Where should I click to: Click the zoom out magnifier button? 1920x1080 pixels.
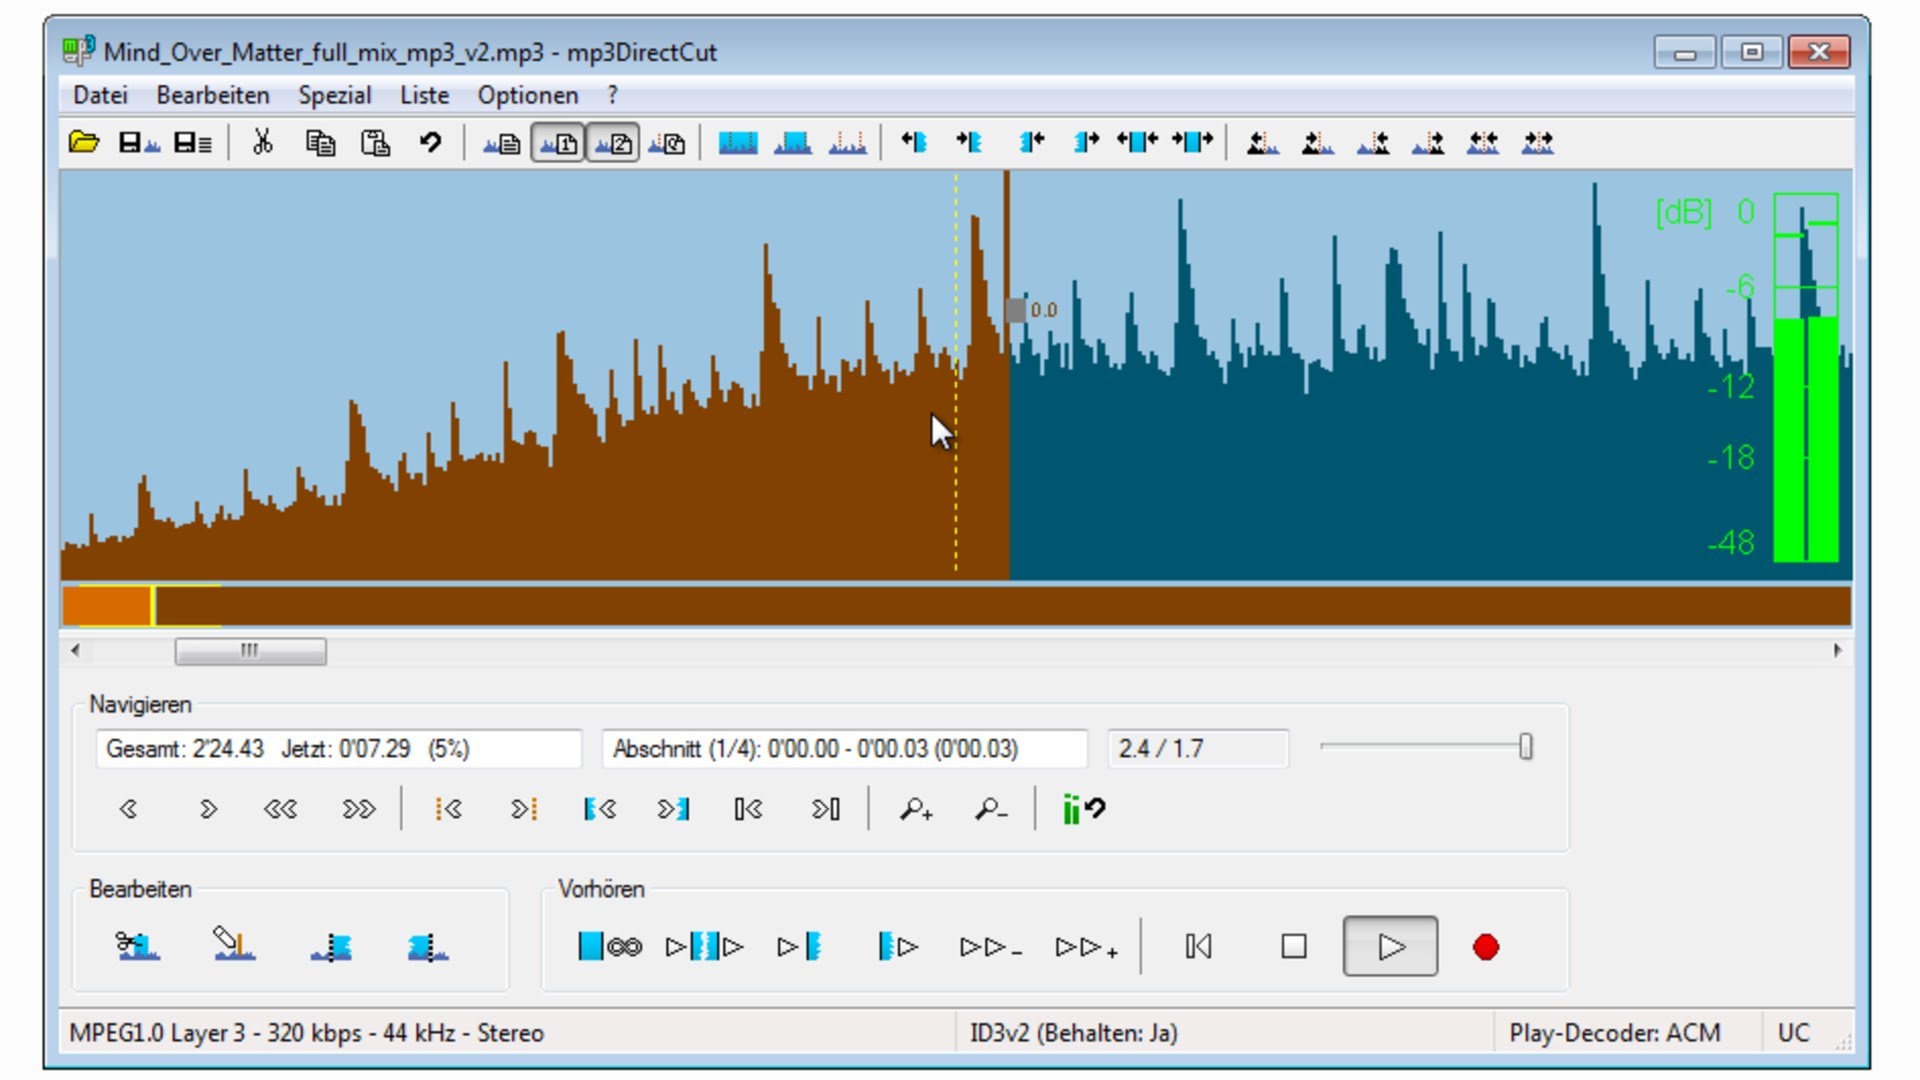point(990,809)
